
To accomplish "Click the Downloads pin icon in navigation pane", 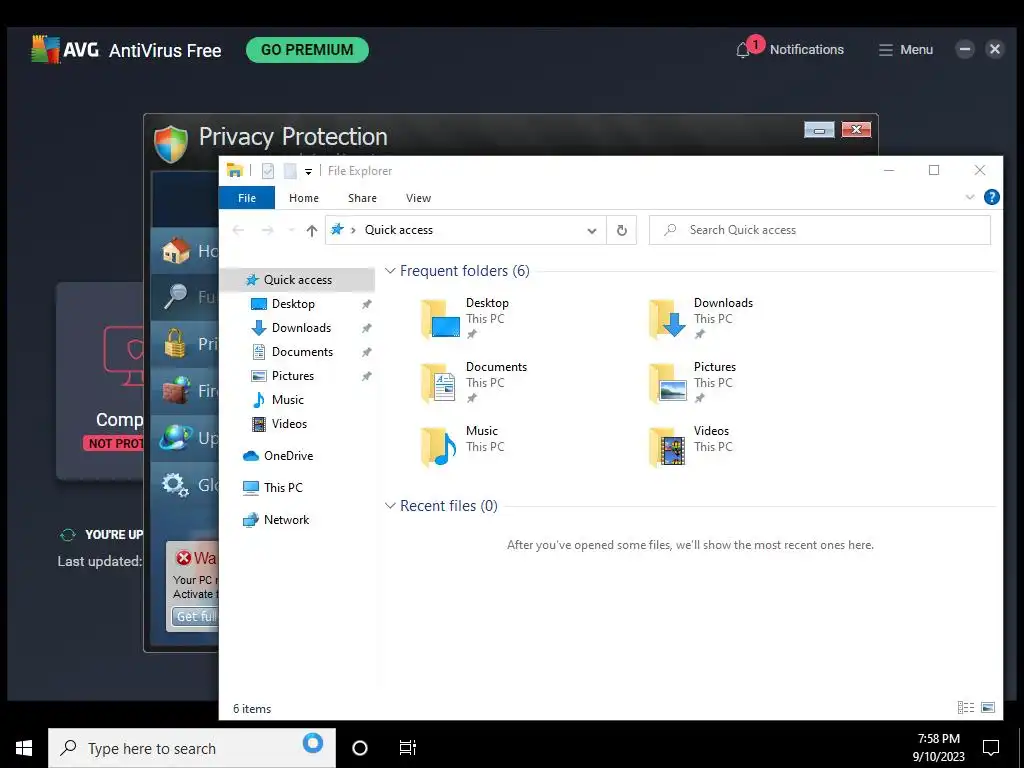I will click(367, 328).
